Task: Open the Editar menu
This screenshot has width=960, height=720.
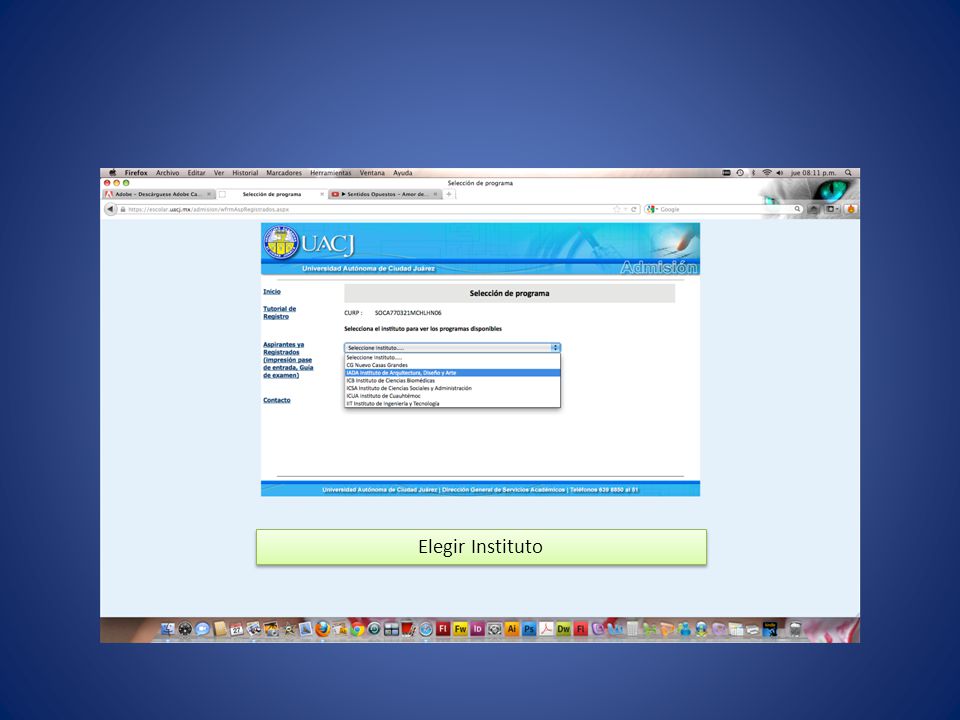Action: (197, 173)
